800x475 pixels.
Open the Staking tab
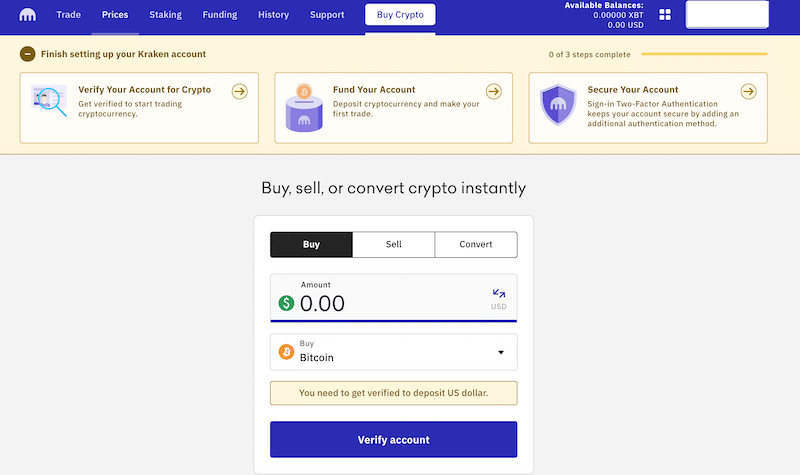tap(165, 15)
